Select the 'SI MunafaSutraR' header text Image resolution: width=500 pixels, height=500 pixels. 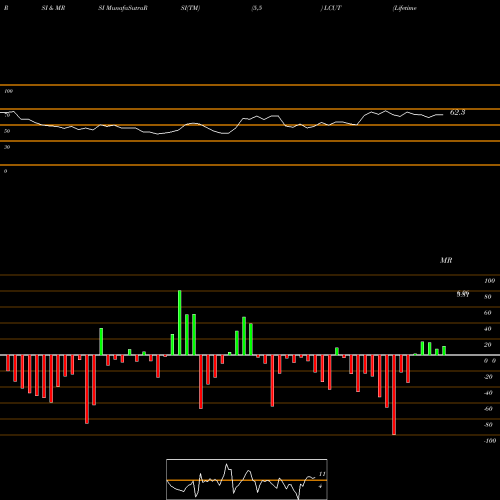click(123, 8)
